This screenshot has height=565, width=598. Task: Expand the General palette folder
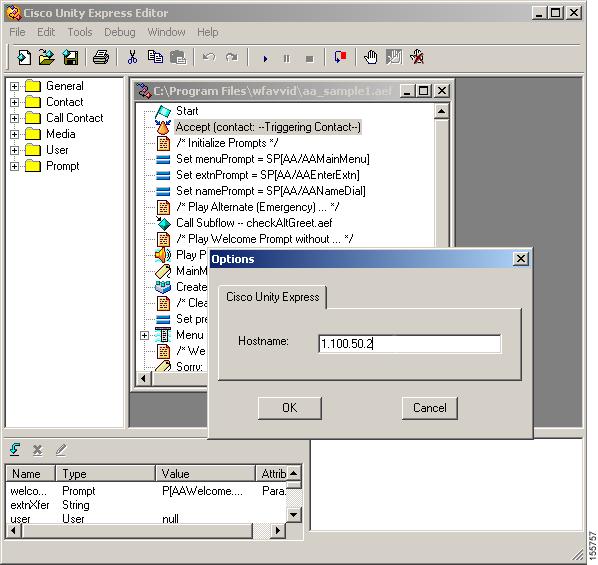[x=14, y=86]
